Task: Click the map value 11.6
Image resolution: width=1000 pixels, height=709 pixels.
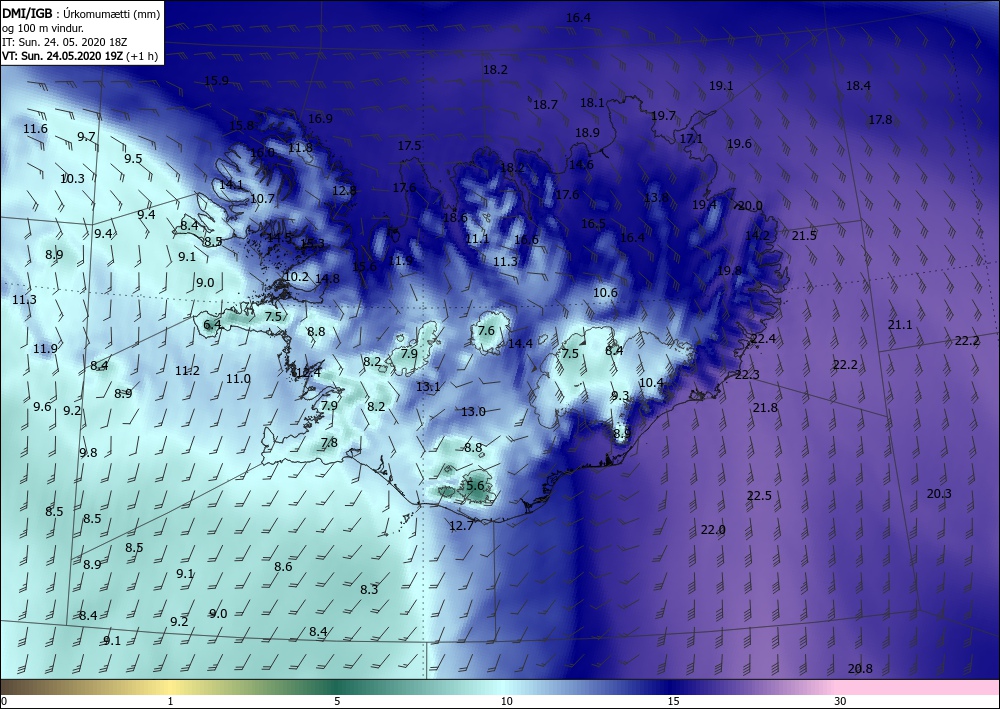Action: (35, 129)
